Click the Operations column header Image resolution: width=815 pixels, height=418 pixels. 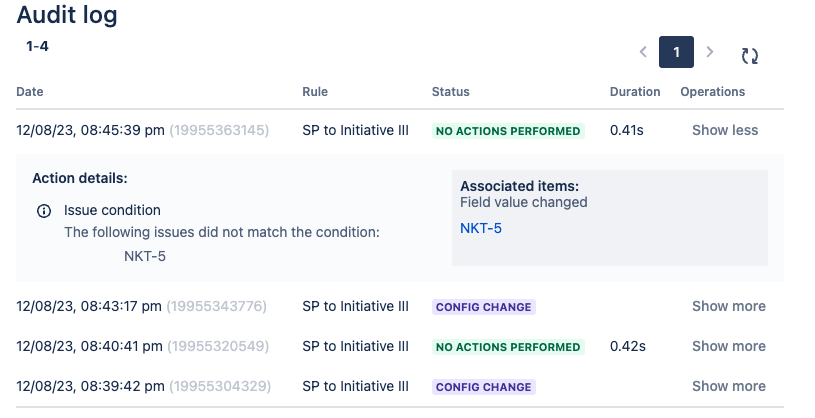(x=712, y=92)
